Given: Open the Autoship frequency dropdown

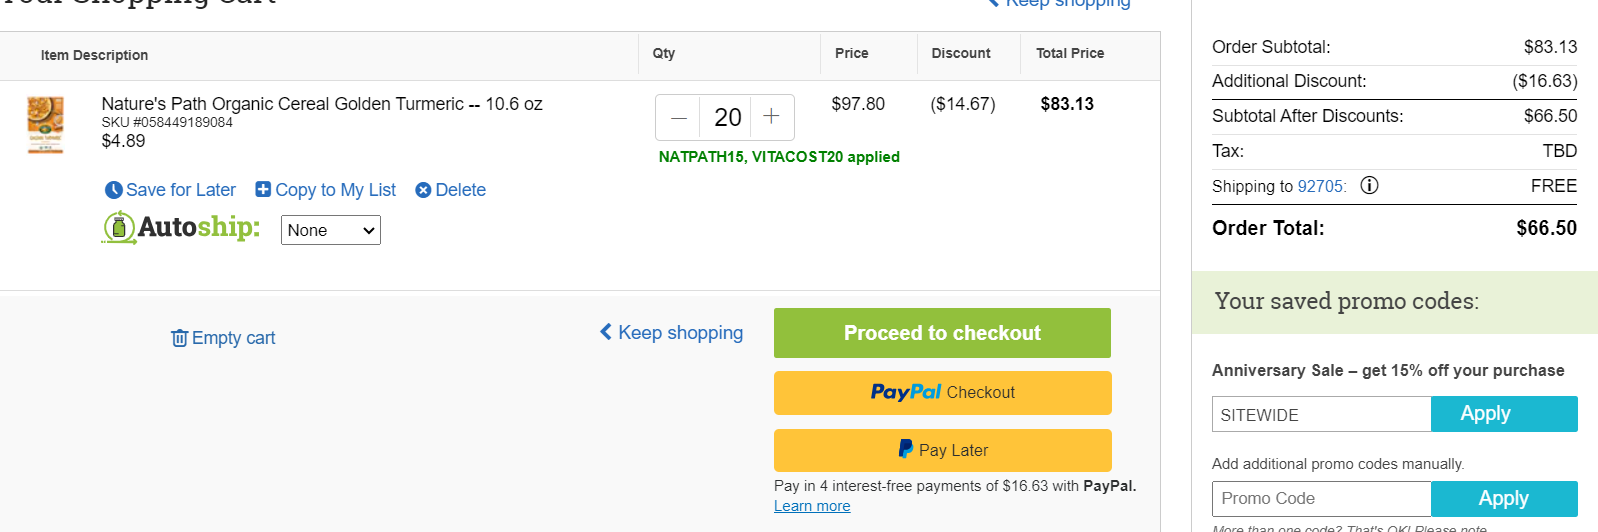Looking at the screenshot, I should click(331, 230).
